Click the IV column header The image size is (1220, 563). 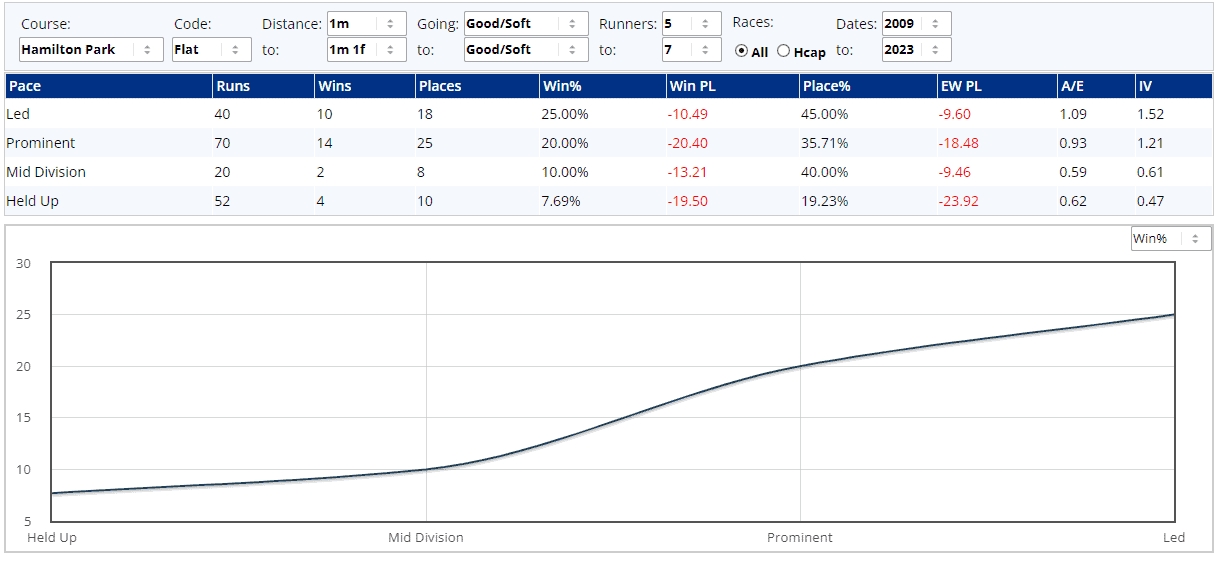click(1145, 86)
